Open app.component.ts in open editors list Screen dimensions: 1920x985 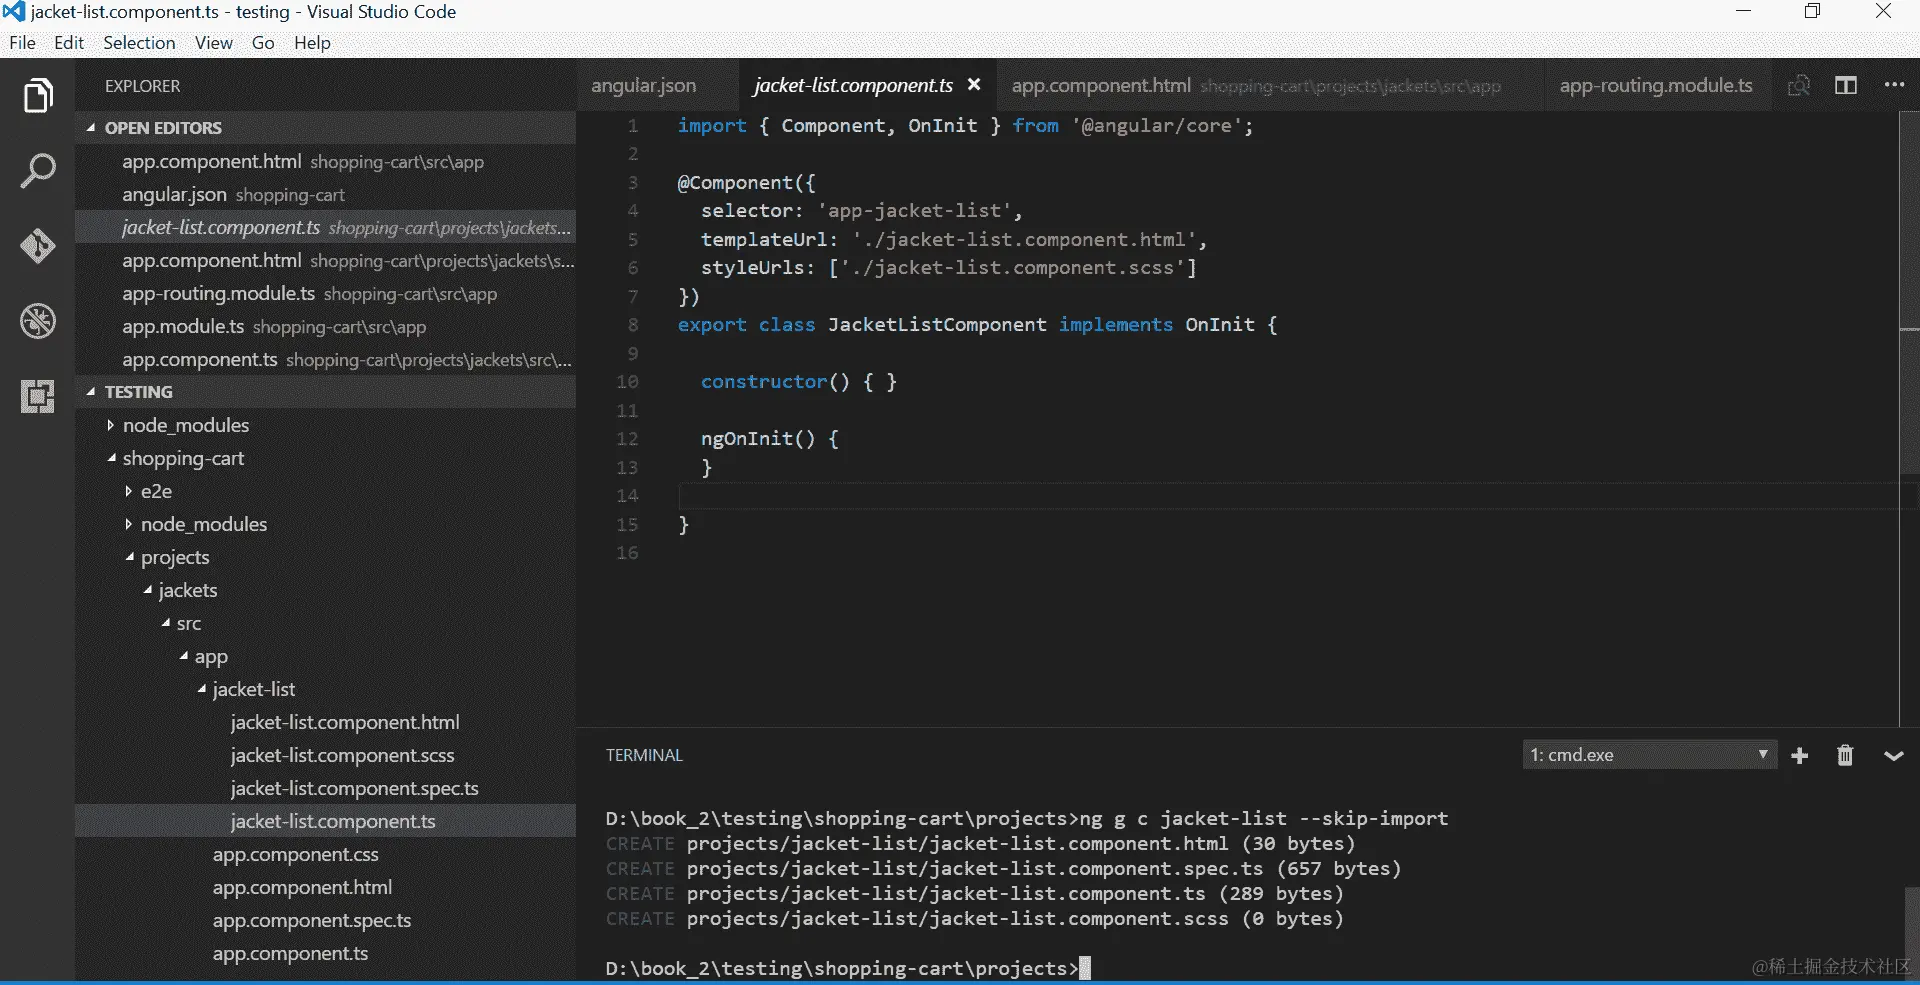[325, 359]
